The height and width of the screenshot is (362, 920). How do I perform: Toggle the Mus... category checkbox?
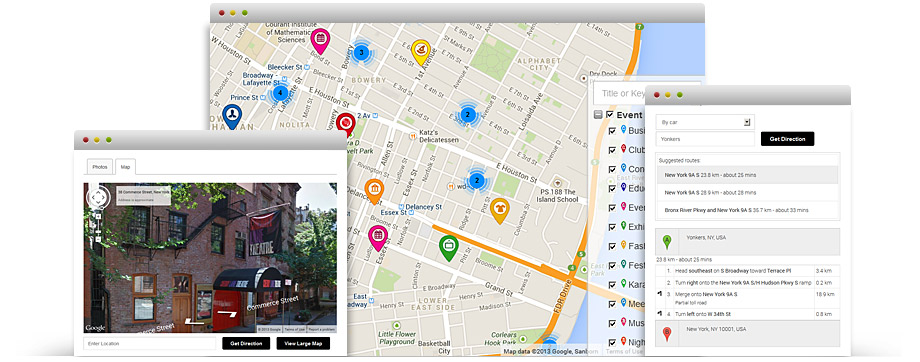tap(613, 323)
